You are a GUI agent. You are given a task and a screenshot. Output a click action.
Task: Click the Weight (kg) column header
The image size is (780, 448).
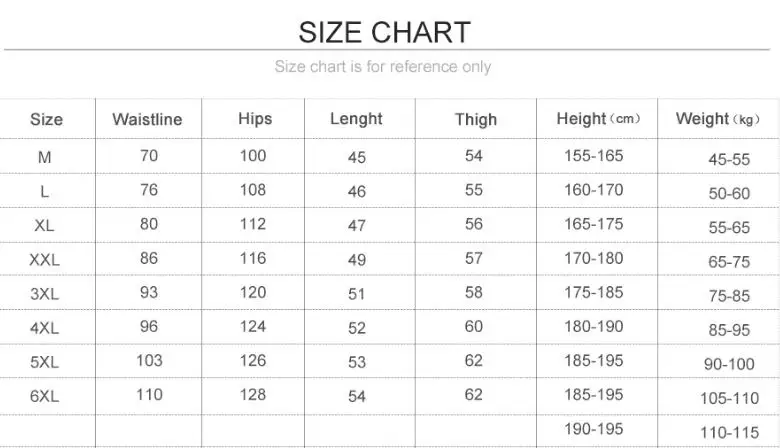718,118
